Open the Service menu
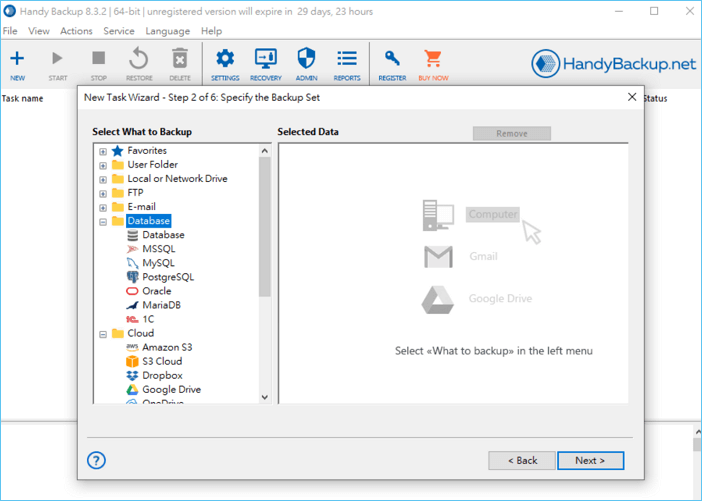 click(119, 31)
